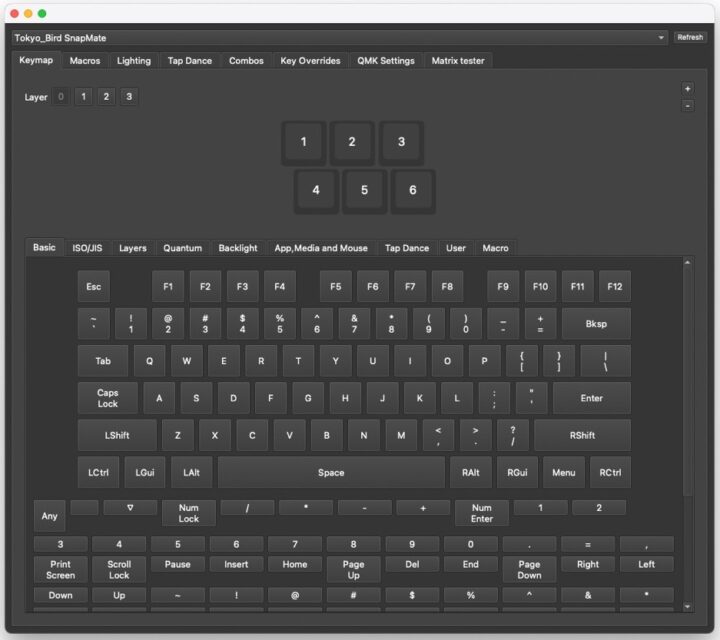Click the keycode panel vertical scrollbar
720x640 pixels.
click(x=687, y=430)
